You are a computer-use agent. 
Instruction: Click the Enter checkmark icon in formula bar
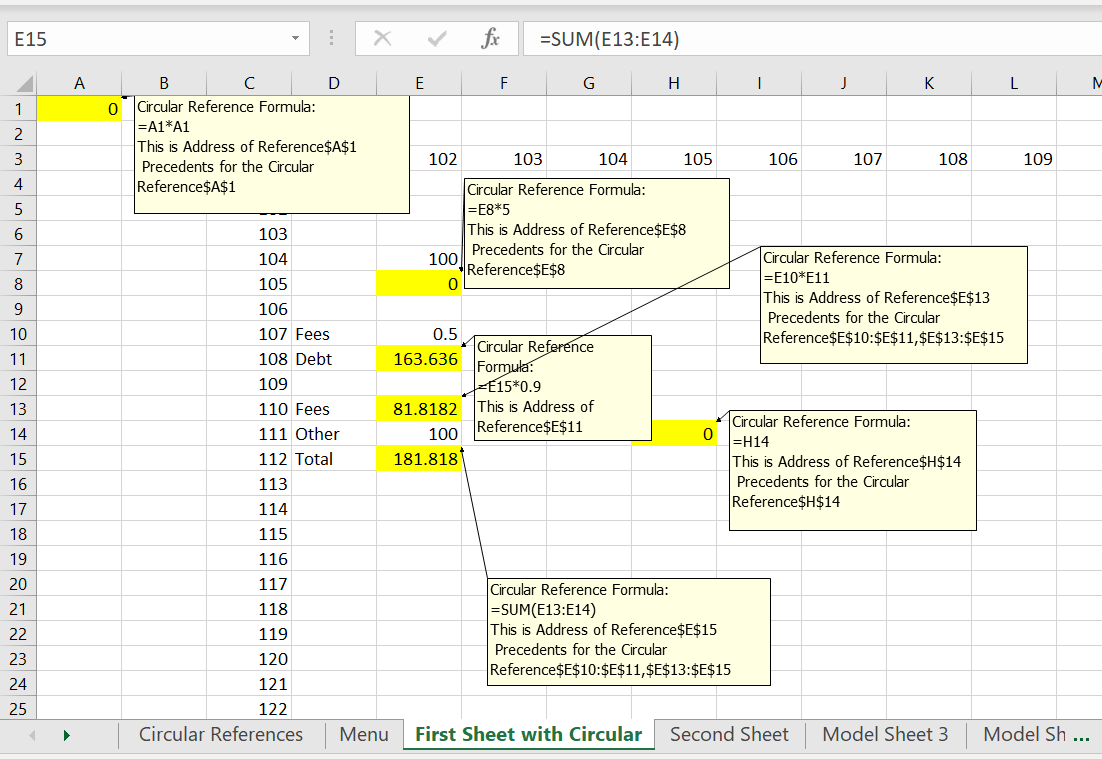click(x=436, y=37)
